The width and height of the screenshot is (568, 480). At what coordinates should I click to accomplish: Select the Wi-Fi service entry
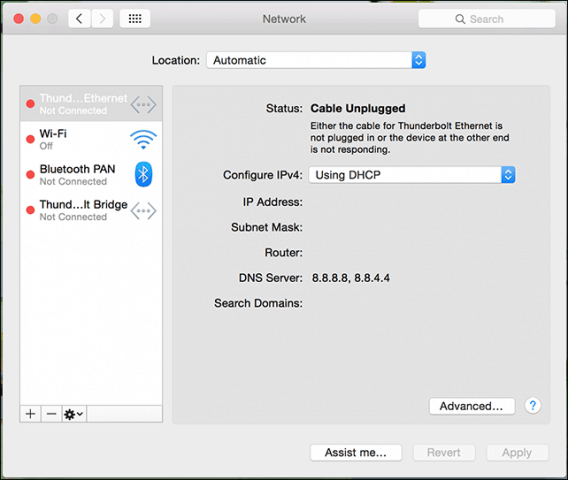point(91,139)
